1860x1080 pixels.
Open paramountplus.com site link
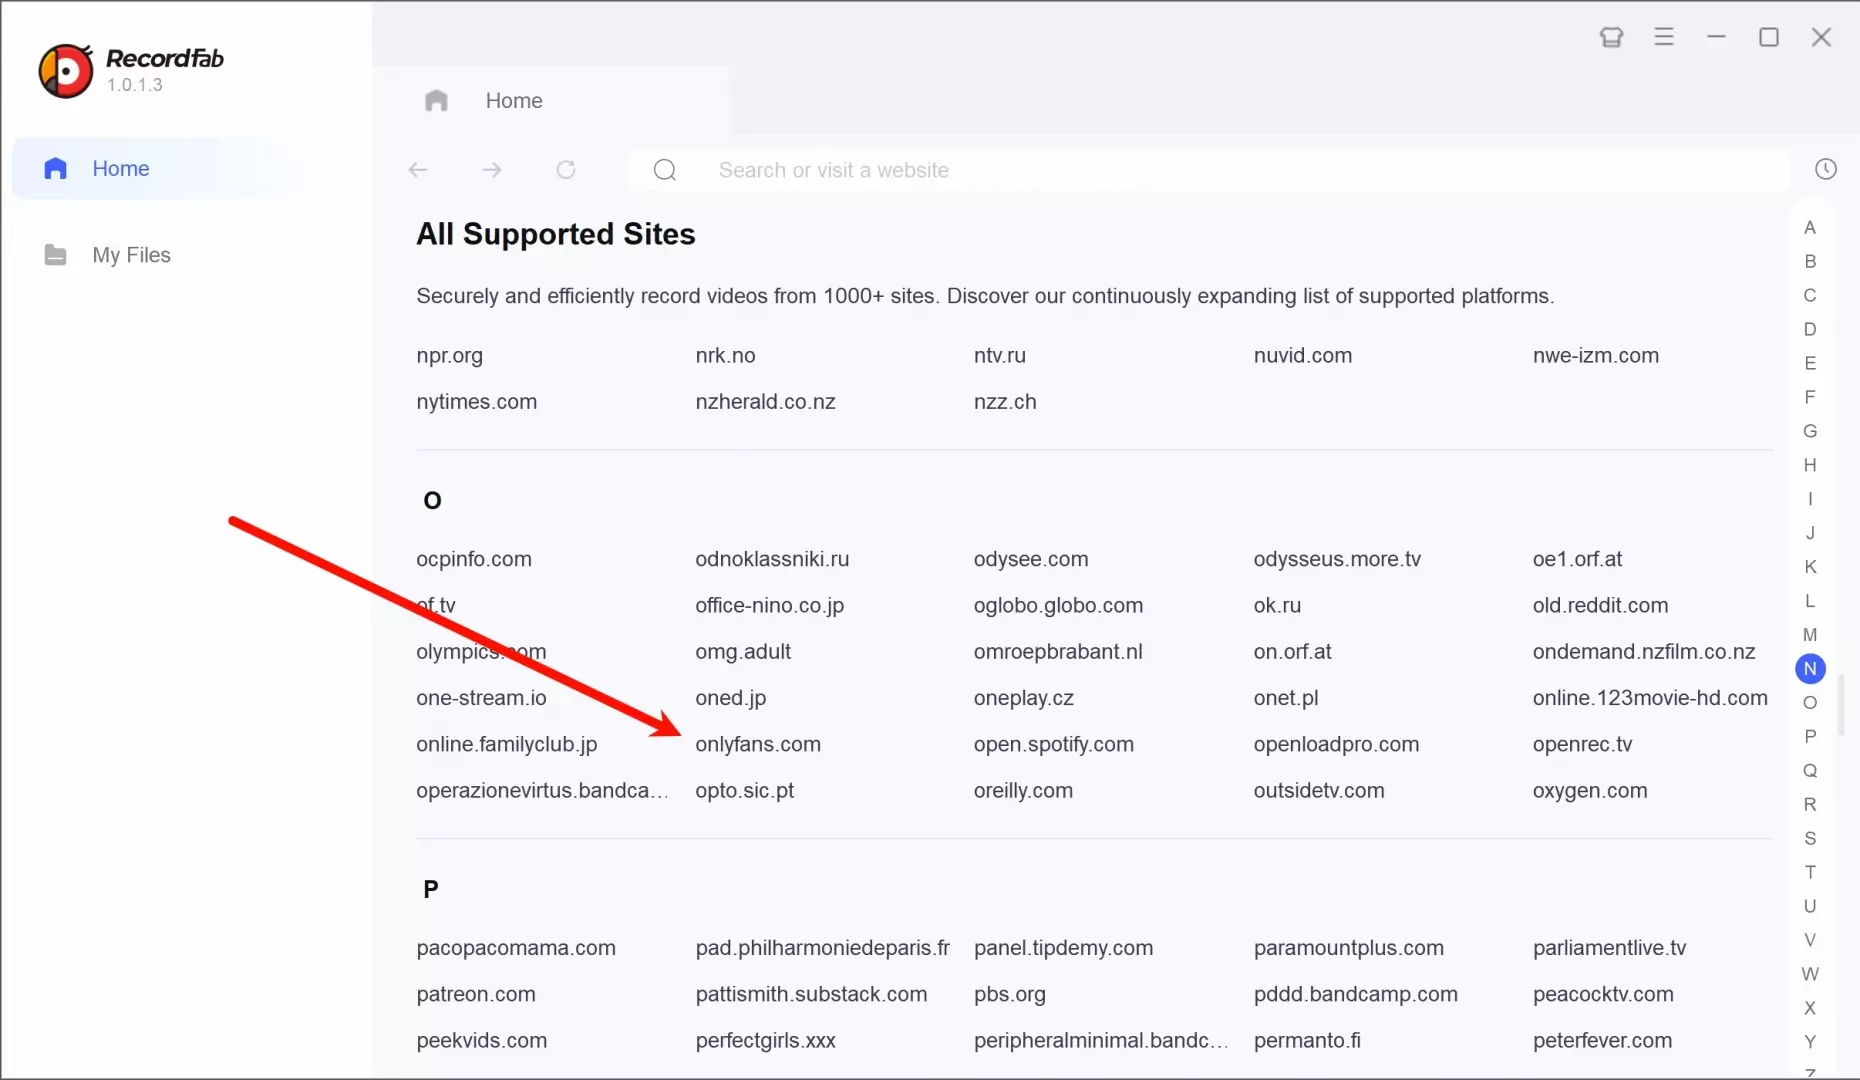click(1349, 948)
